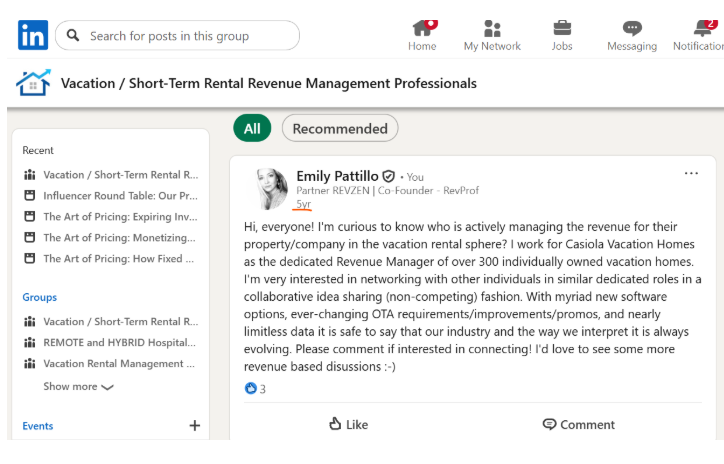Viewport: 724px width, 464px height.
Task: Open REMOTE and HYBRID Hospitality group
Action: click(119, 342)
